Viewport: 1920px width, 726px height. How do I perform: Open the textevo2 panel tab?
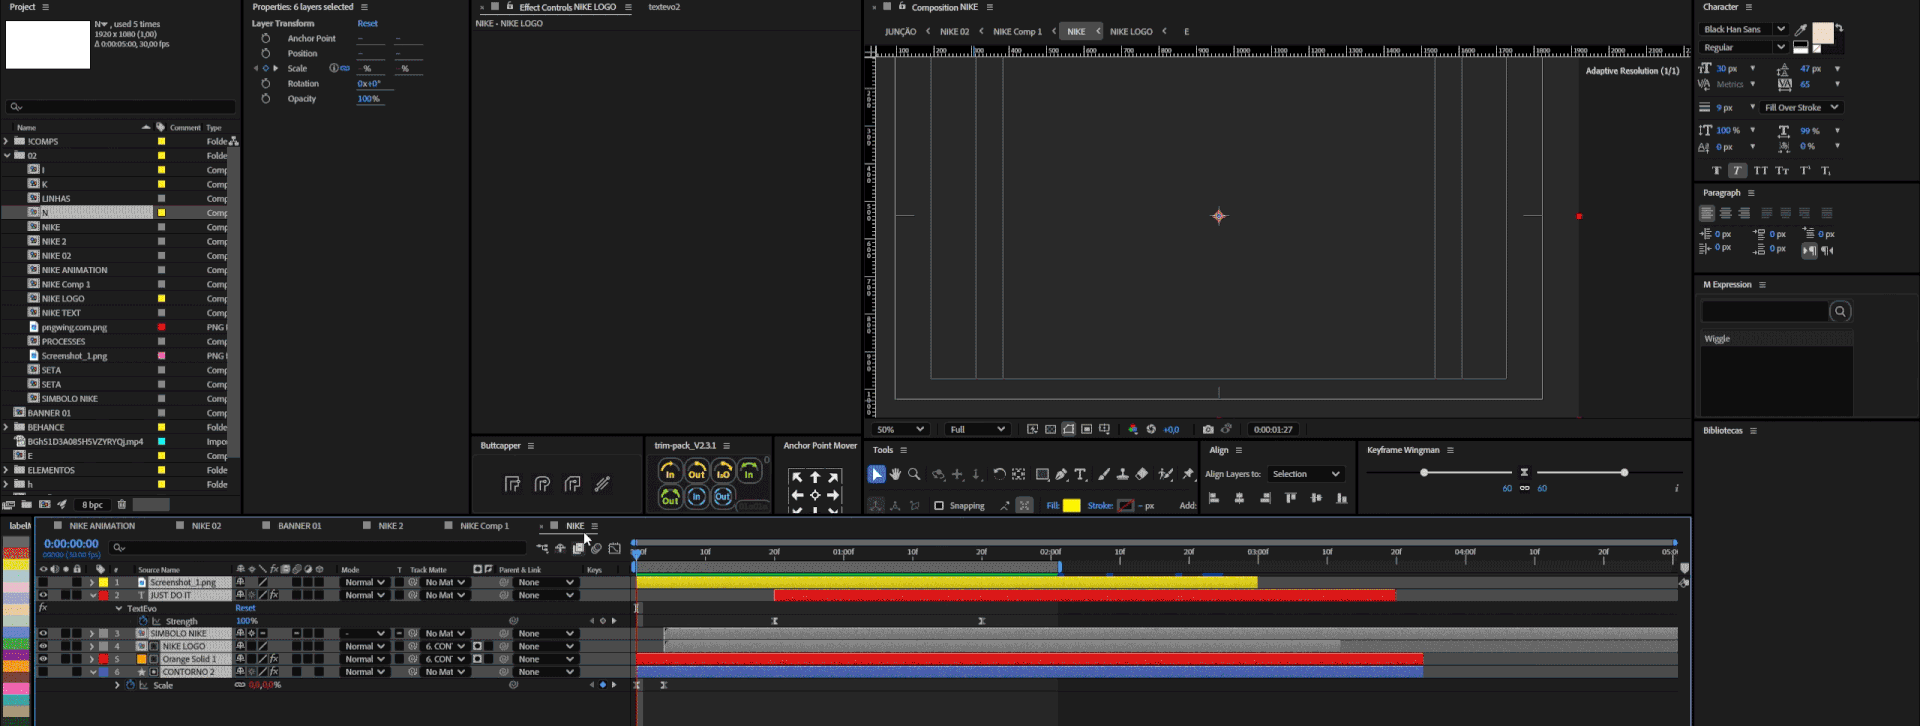click(664, 7)
